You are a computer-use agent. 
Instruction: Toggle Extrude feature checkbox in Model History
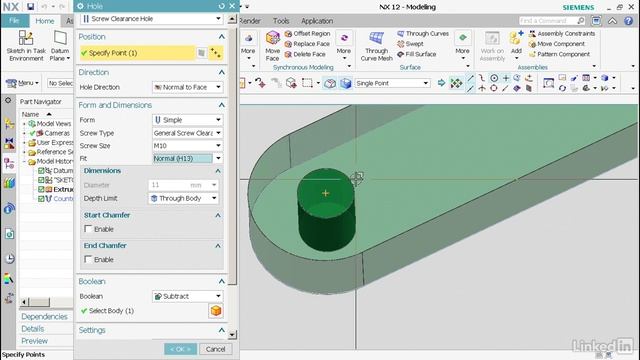pyautogui.click(x=41, y=189)
